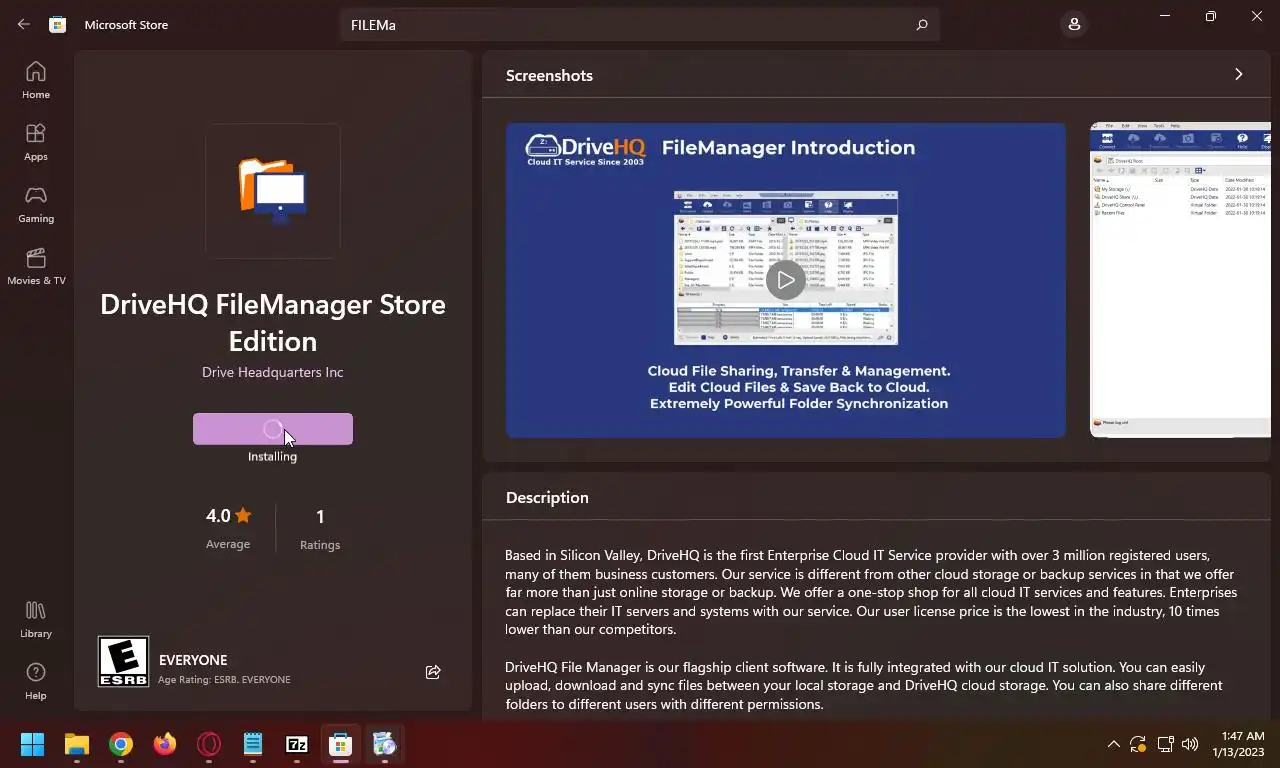The width and height of the screenshot is (1280, 768).
Task: Open publisher Drive Headquarters Inc link
Action: click(x=273, y=372)
